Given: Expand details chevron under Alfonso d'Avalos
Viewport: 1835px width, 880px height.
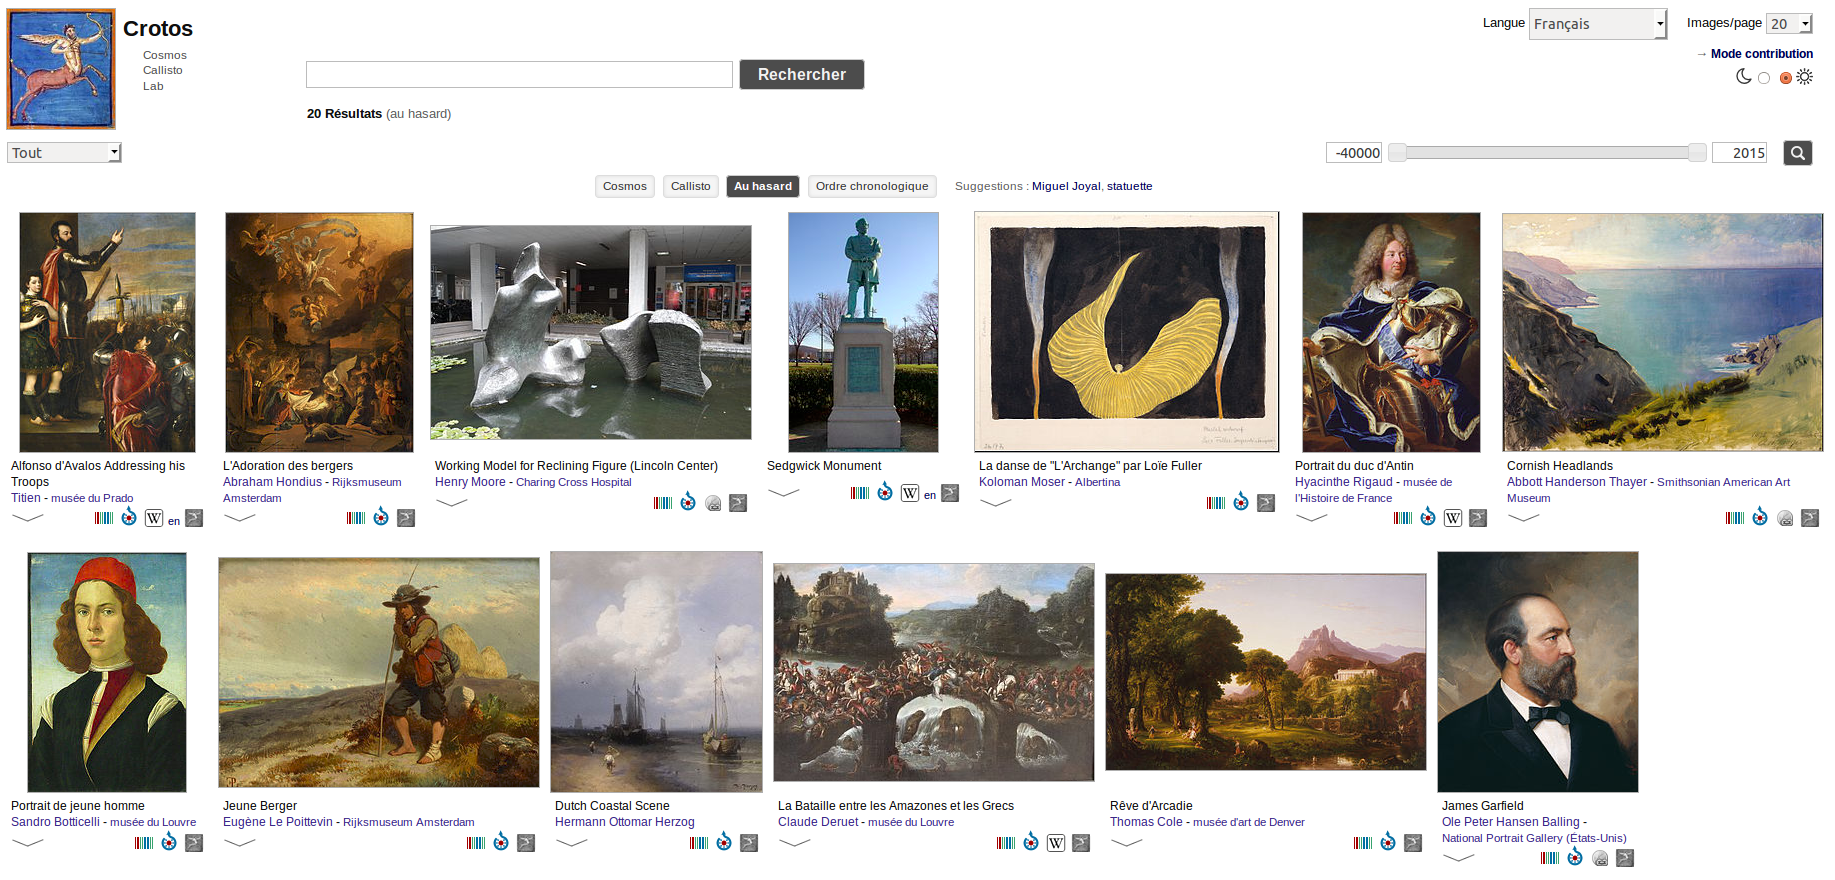Looking at the screenshot, I should point(28,518).
